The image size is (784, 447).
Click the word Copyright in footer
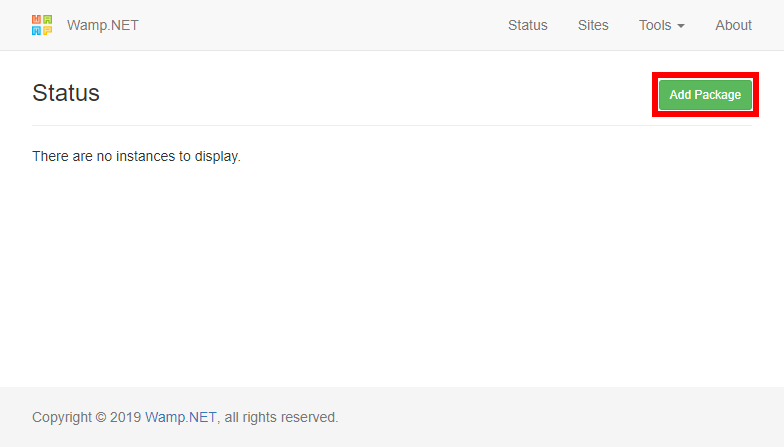(62, 418)
